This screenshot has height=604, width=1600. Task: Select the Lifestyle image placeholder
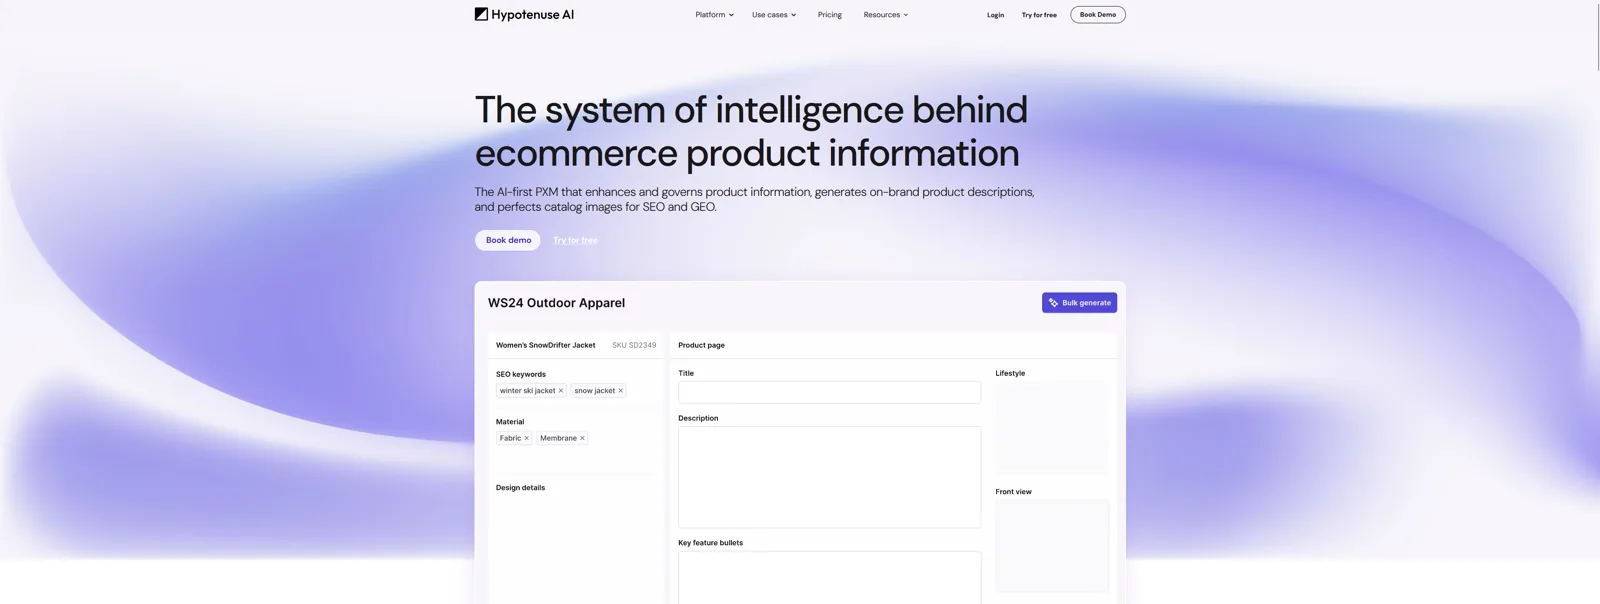pyautogui.click(x=1051, y=427)
